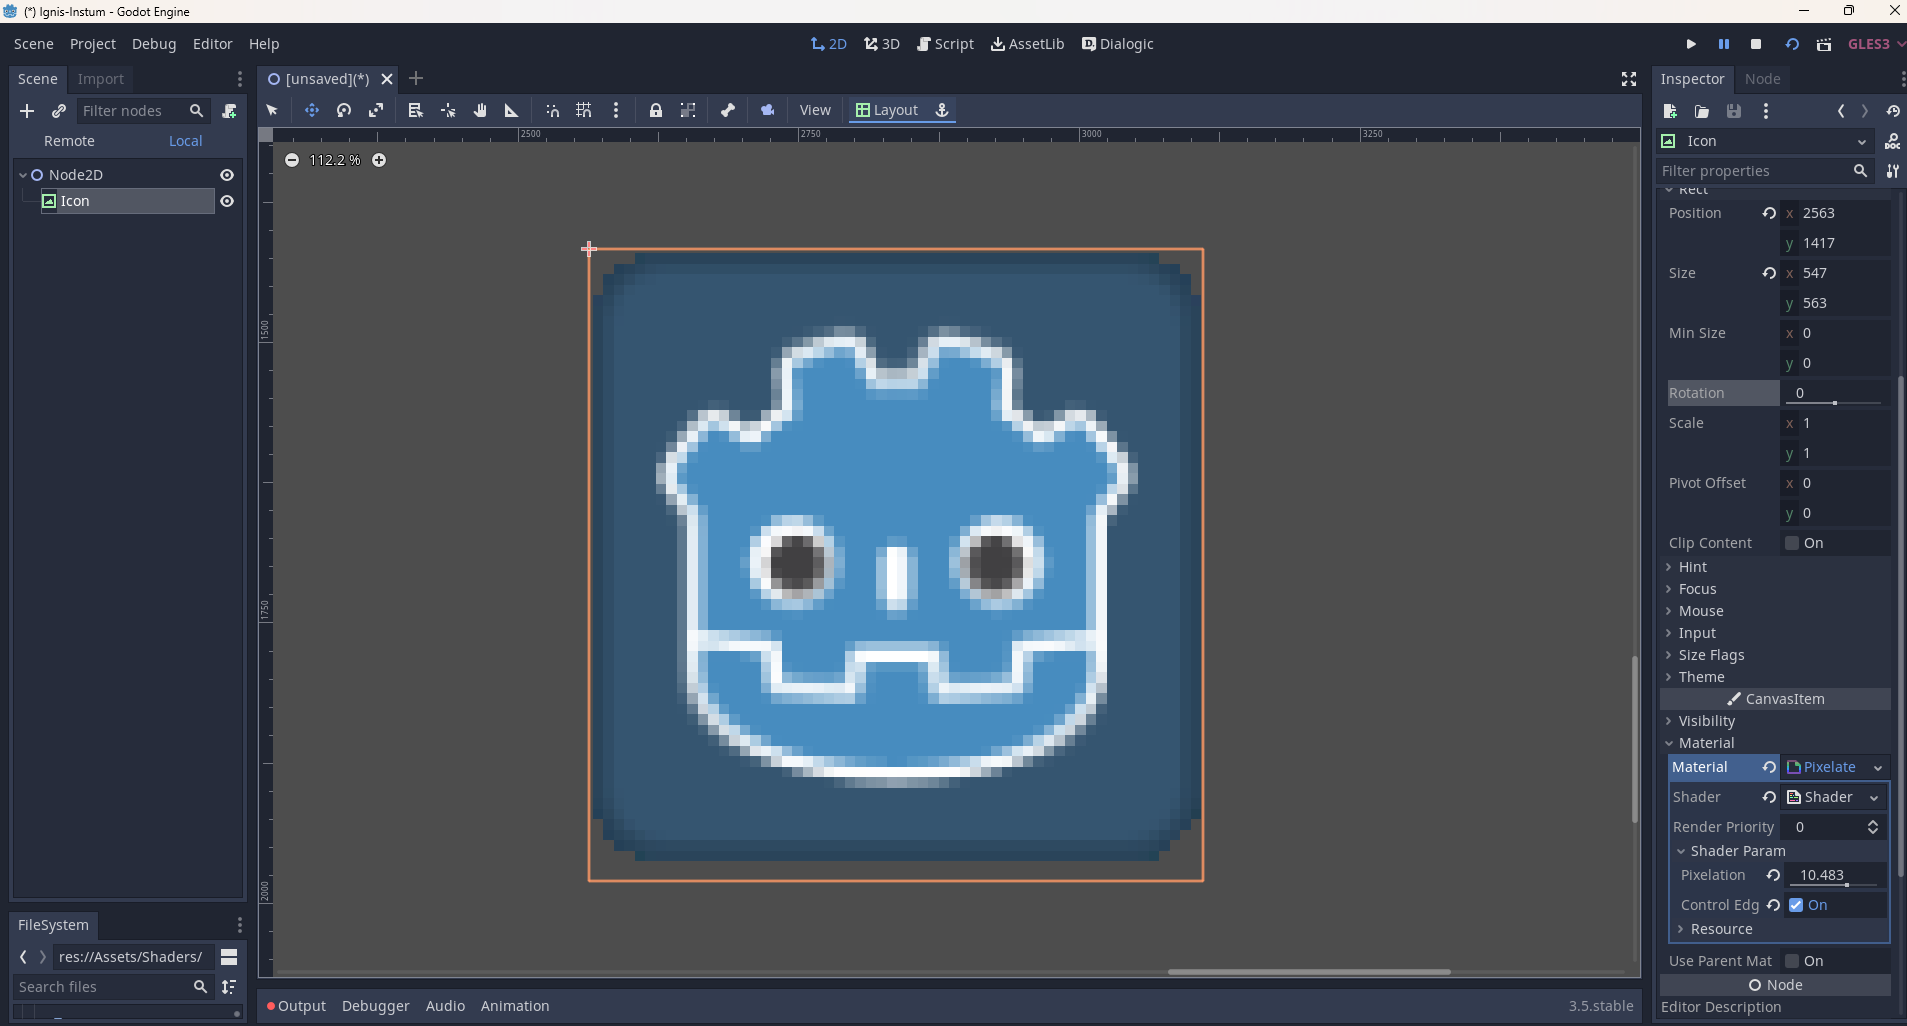Toggle the Use Parent Material checkbox

tap(1792, 961)
